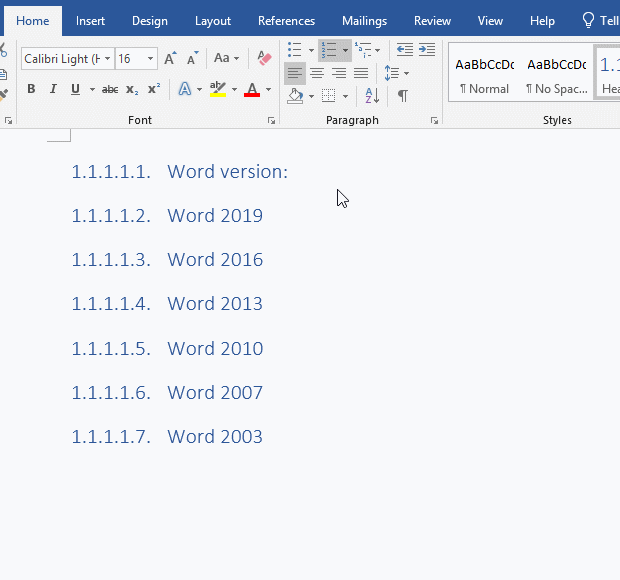
Task: Click Tell me lightbulb icon
Action: (x=588, y=20)
